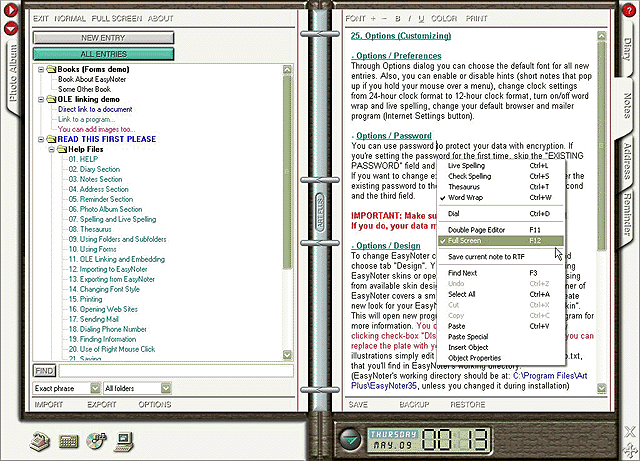Click the red play arrow icon top-left
This screenshot has height=461, width=640.
[x=11, y=10]
